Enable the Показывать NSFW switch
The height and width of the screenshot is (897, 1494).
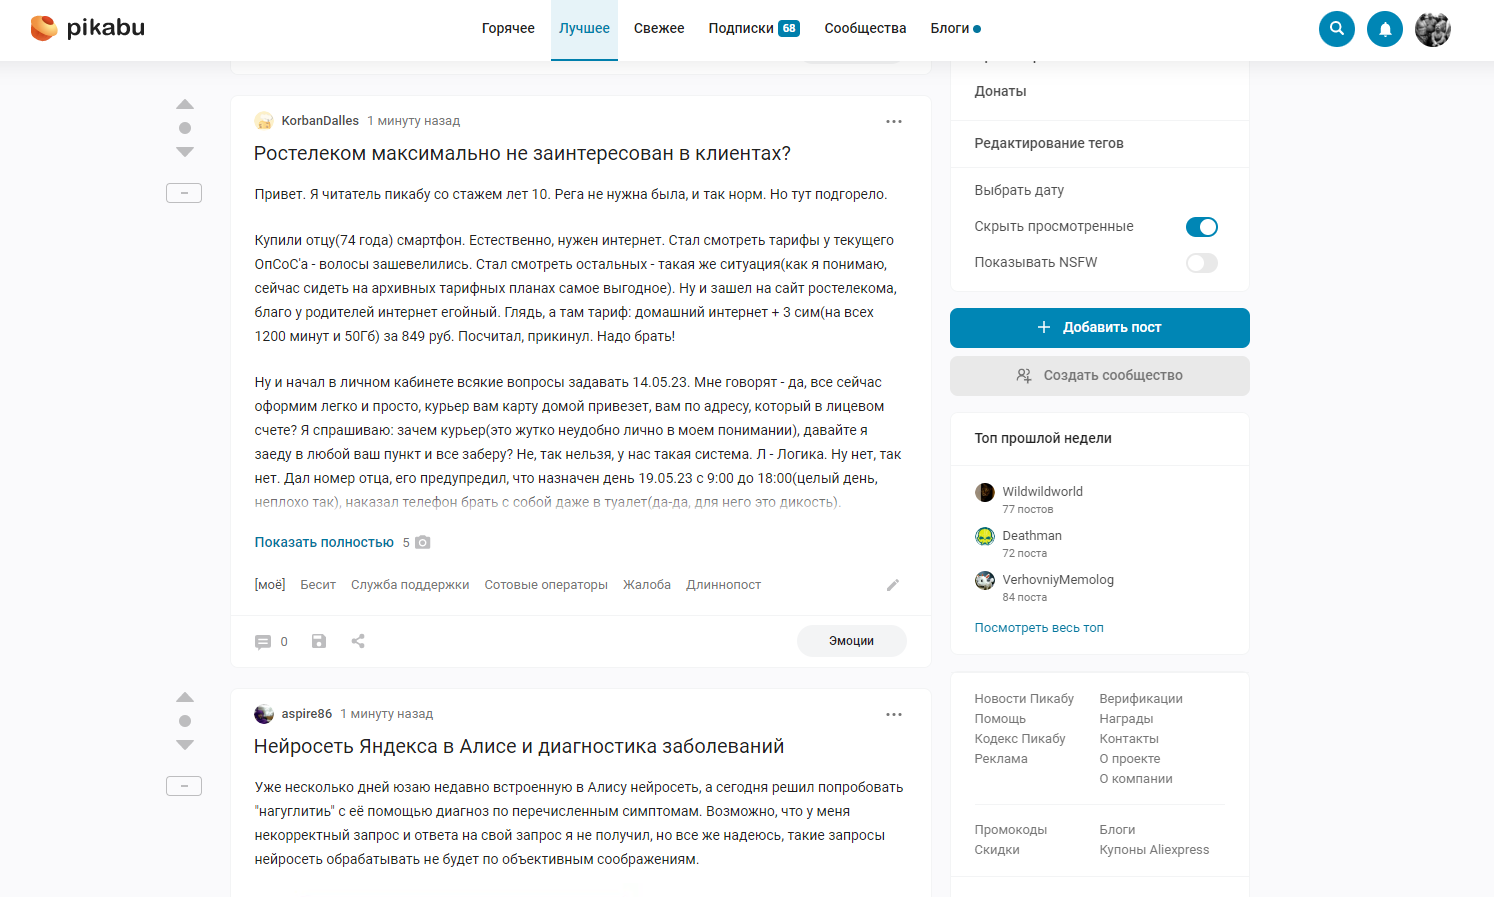point(1202,263)
